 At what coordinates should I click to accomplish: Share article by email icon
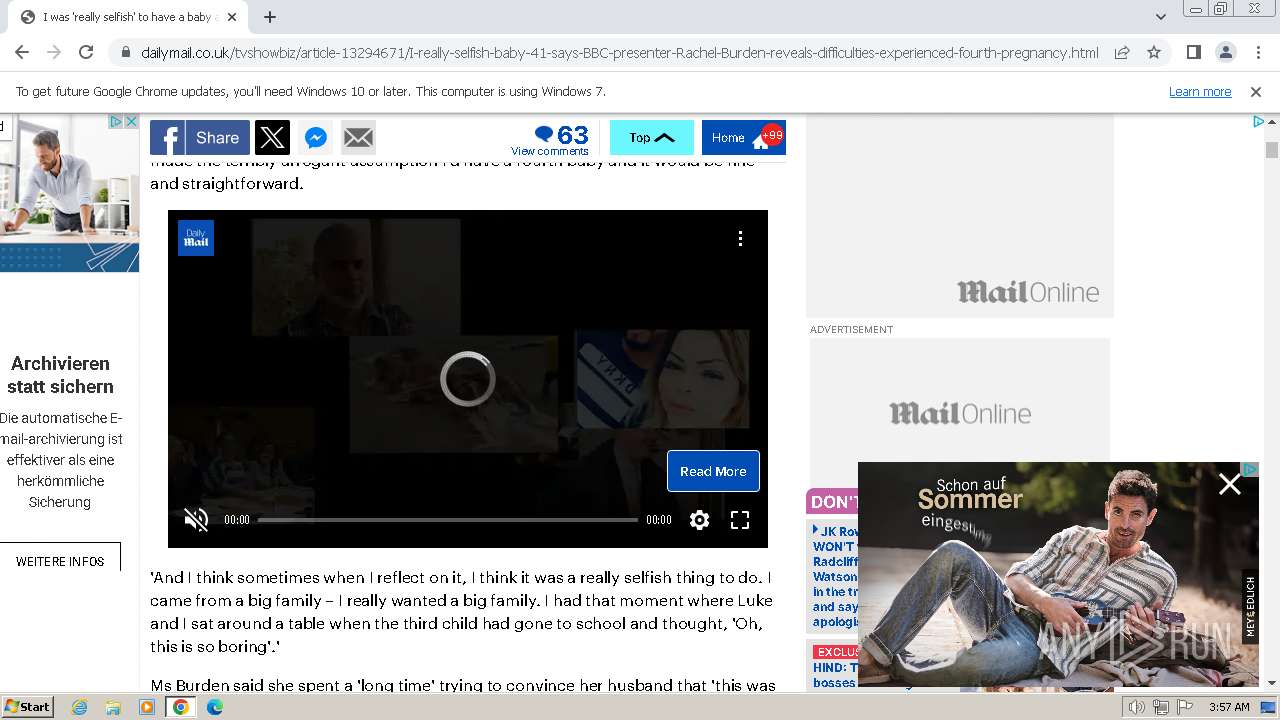coord(358,138)
